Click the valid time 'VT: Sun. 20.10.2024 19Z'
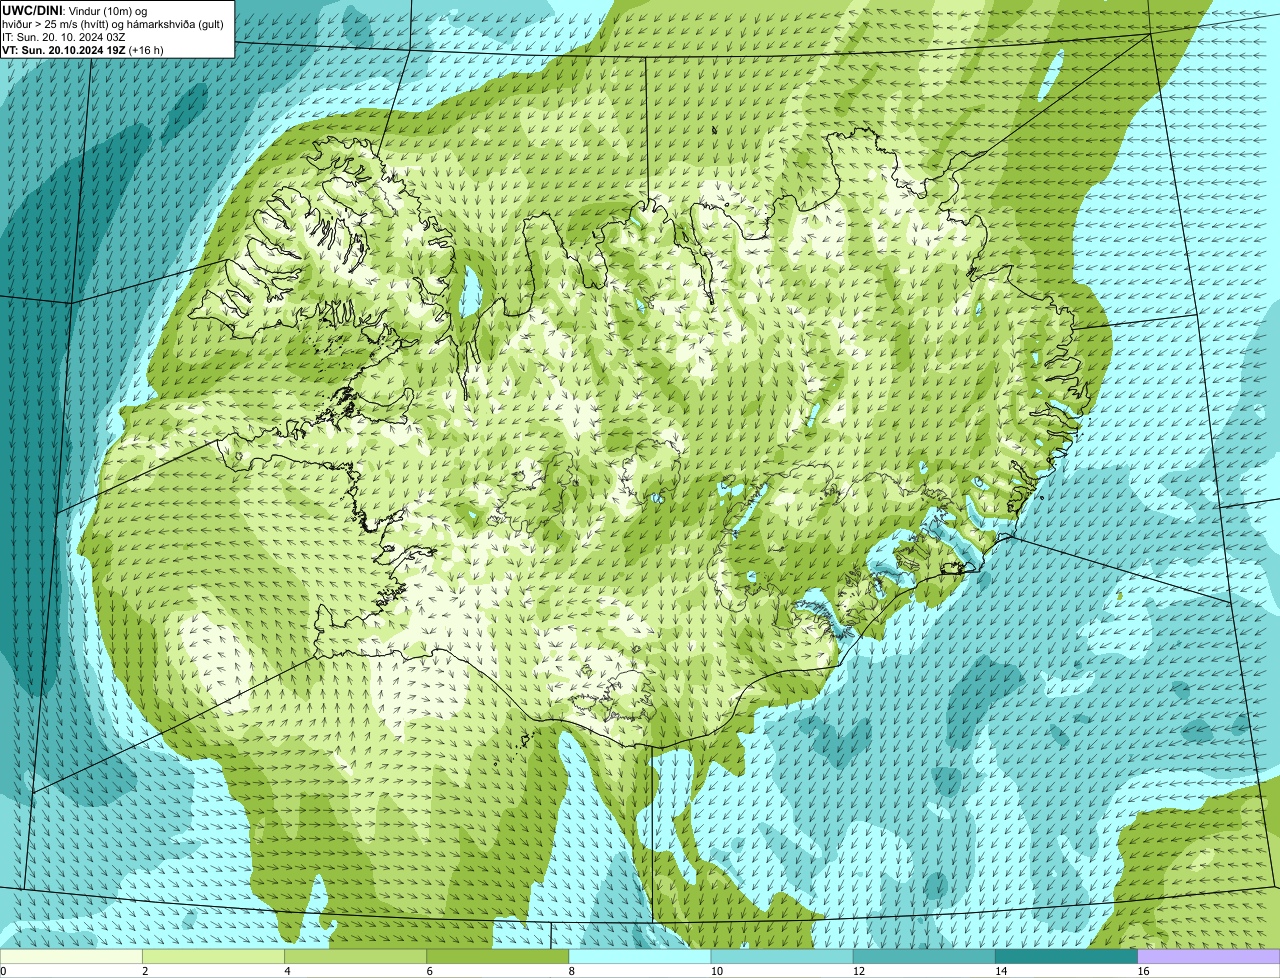The height and width of the screenshot is (978, 1280). (x=64, y=50)
